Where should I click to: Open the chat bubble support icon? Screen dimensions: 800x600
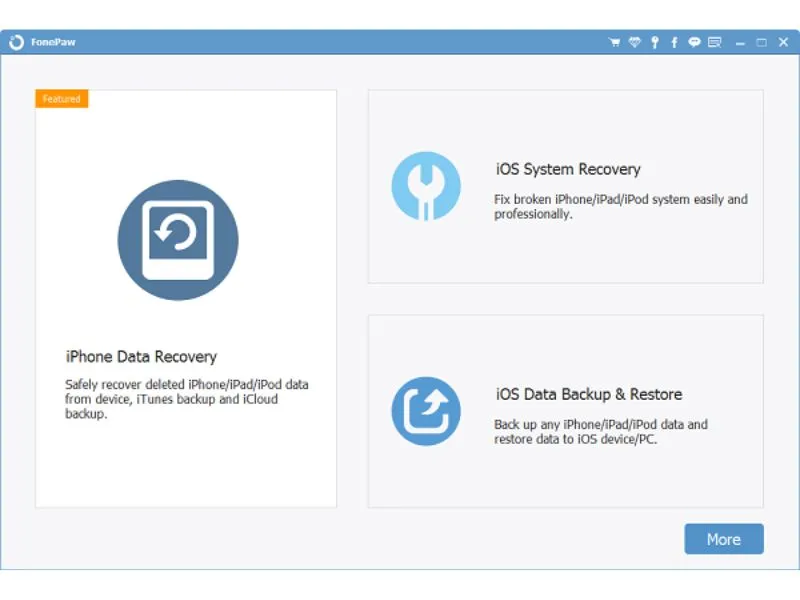694,42
